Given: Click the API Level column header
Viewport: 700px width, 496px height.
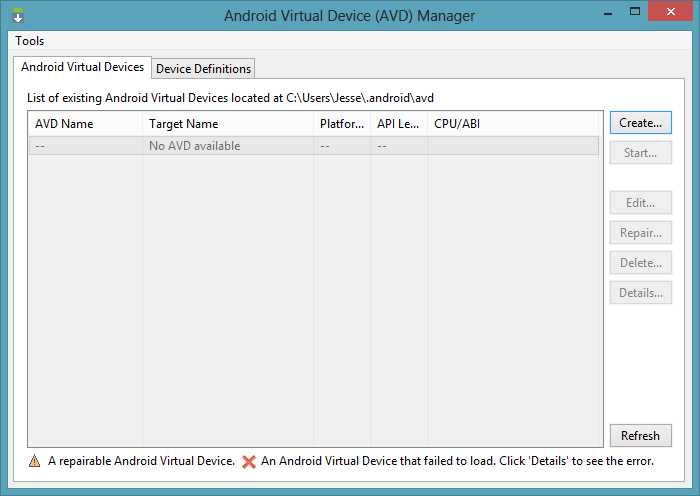Looking at the screenshot, I should [x=400, y=124].
